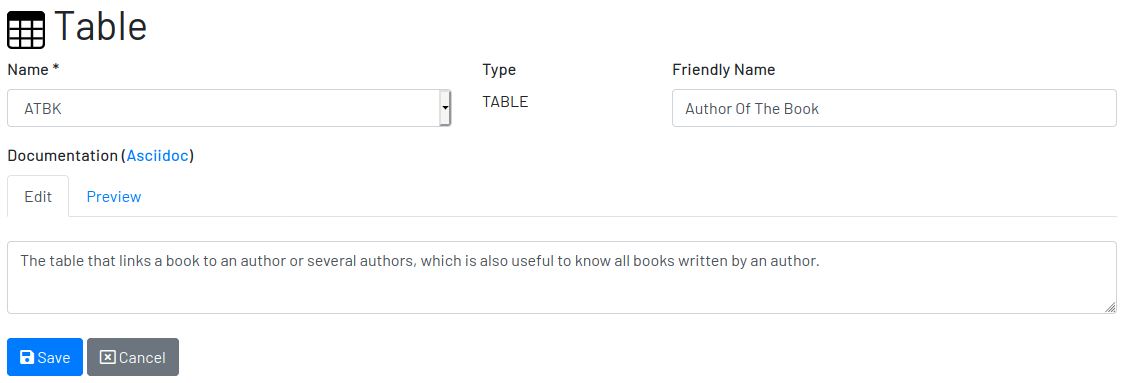Open the Name dropdown arrow
Viewport: 1125px width, 383px height.
[x=445, y=108]
